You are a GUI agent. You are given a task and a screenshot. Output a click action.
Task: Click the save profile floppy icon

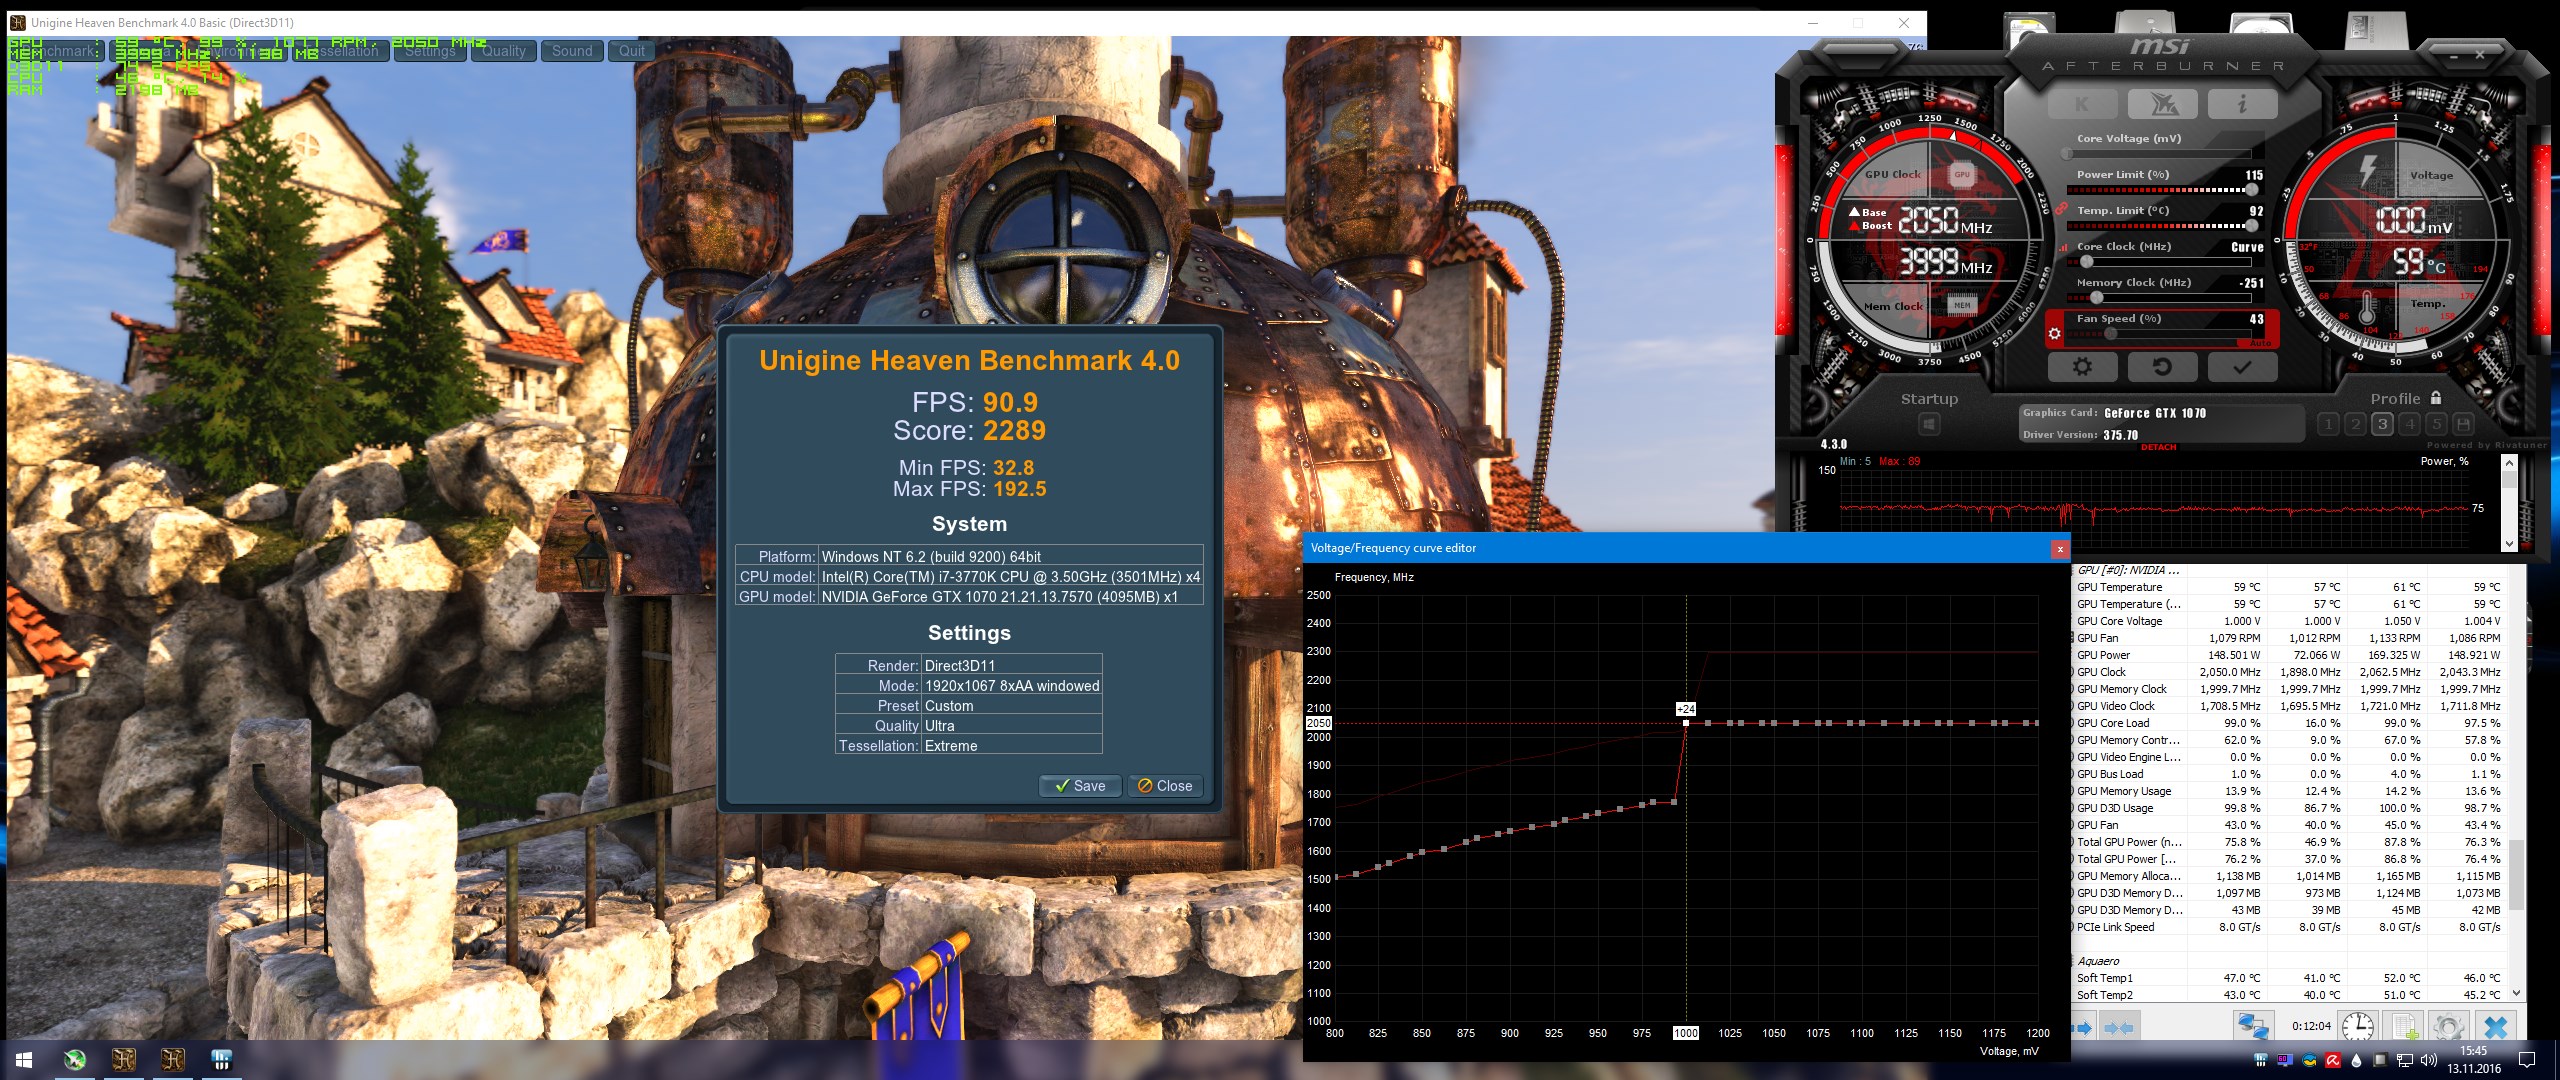coord(2463,424)
